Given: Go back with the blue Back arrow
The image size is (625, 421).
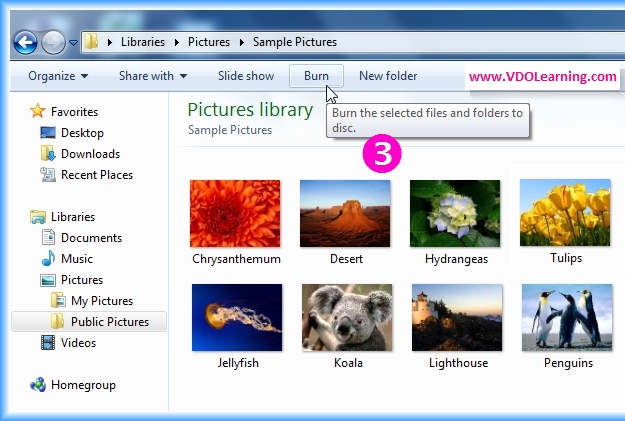Looking at the screenshot, I should tap(26, 42).
